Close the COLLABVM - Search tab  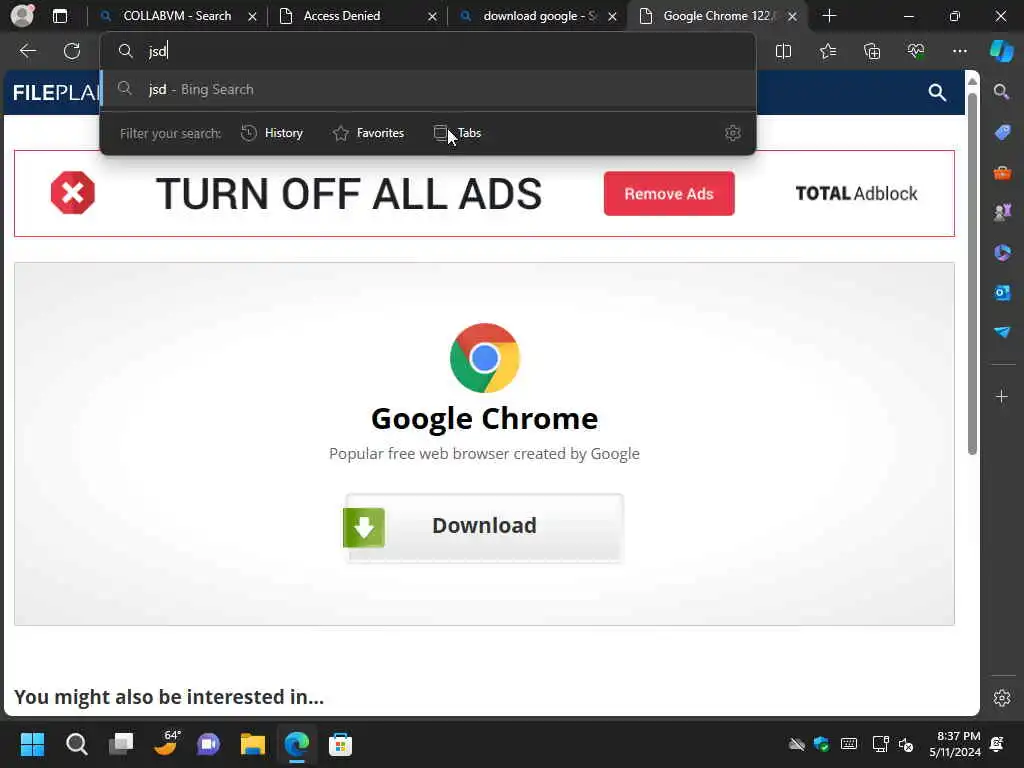(252, 16)
